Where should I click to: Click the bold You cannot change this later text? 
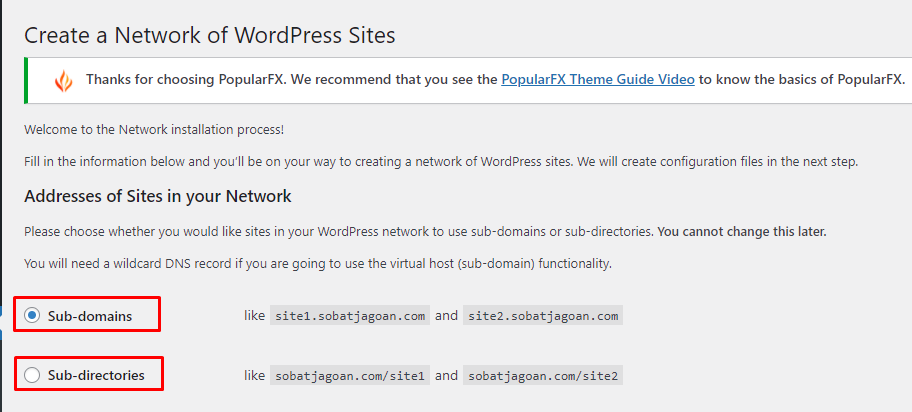[742, 232]
